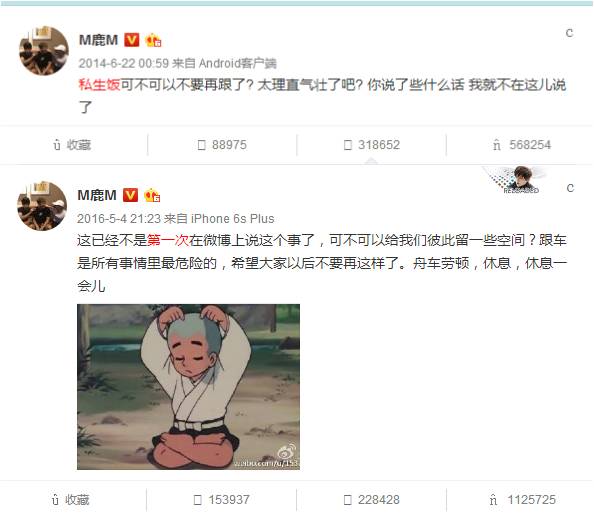Open the 私生饭 red keyword link
The height and width of the screenshot is (519, 594).
[x=99, y=84]
